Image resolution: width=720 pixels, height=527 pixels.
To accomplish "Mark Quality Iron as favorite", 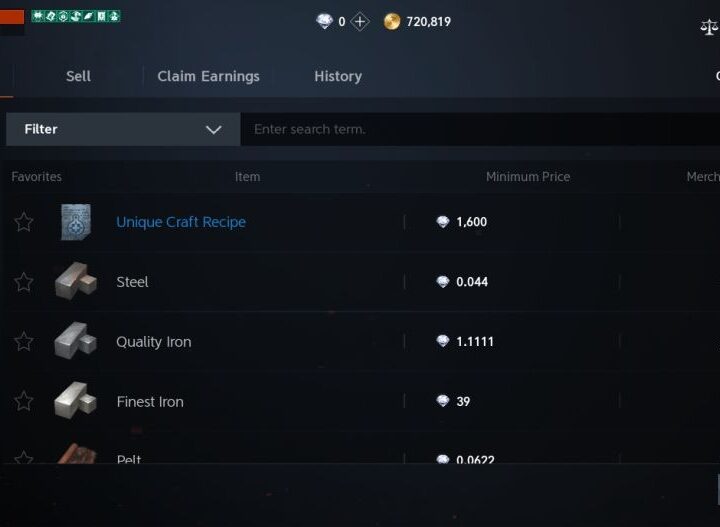I will pyautogui.click(x=24, y=341).
